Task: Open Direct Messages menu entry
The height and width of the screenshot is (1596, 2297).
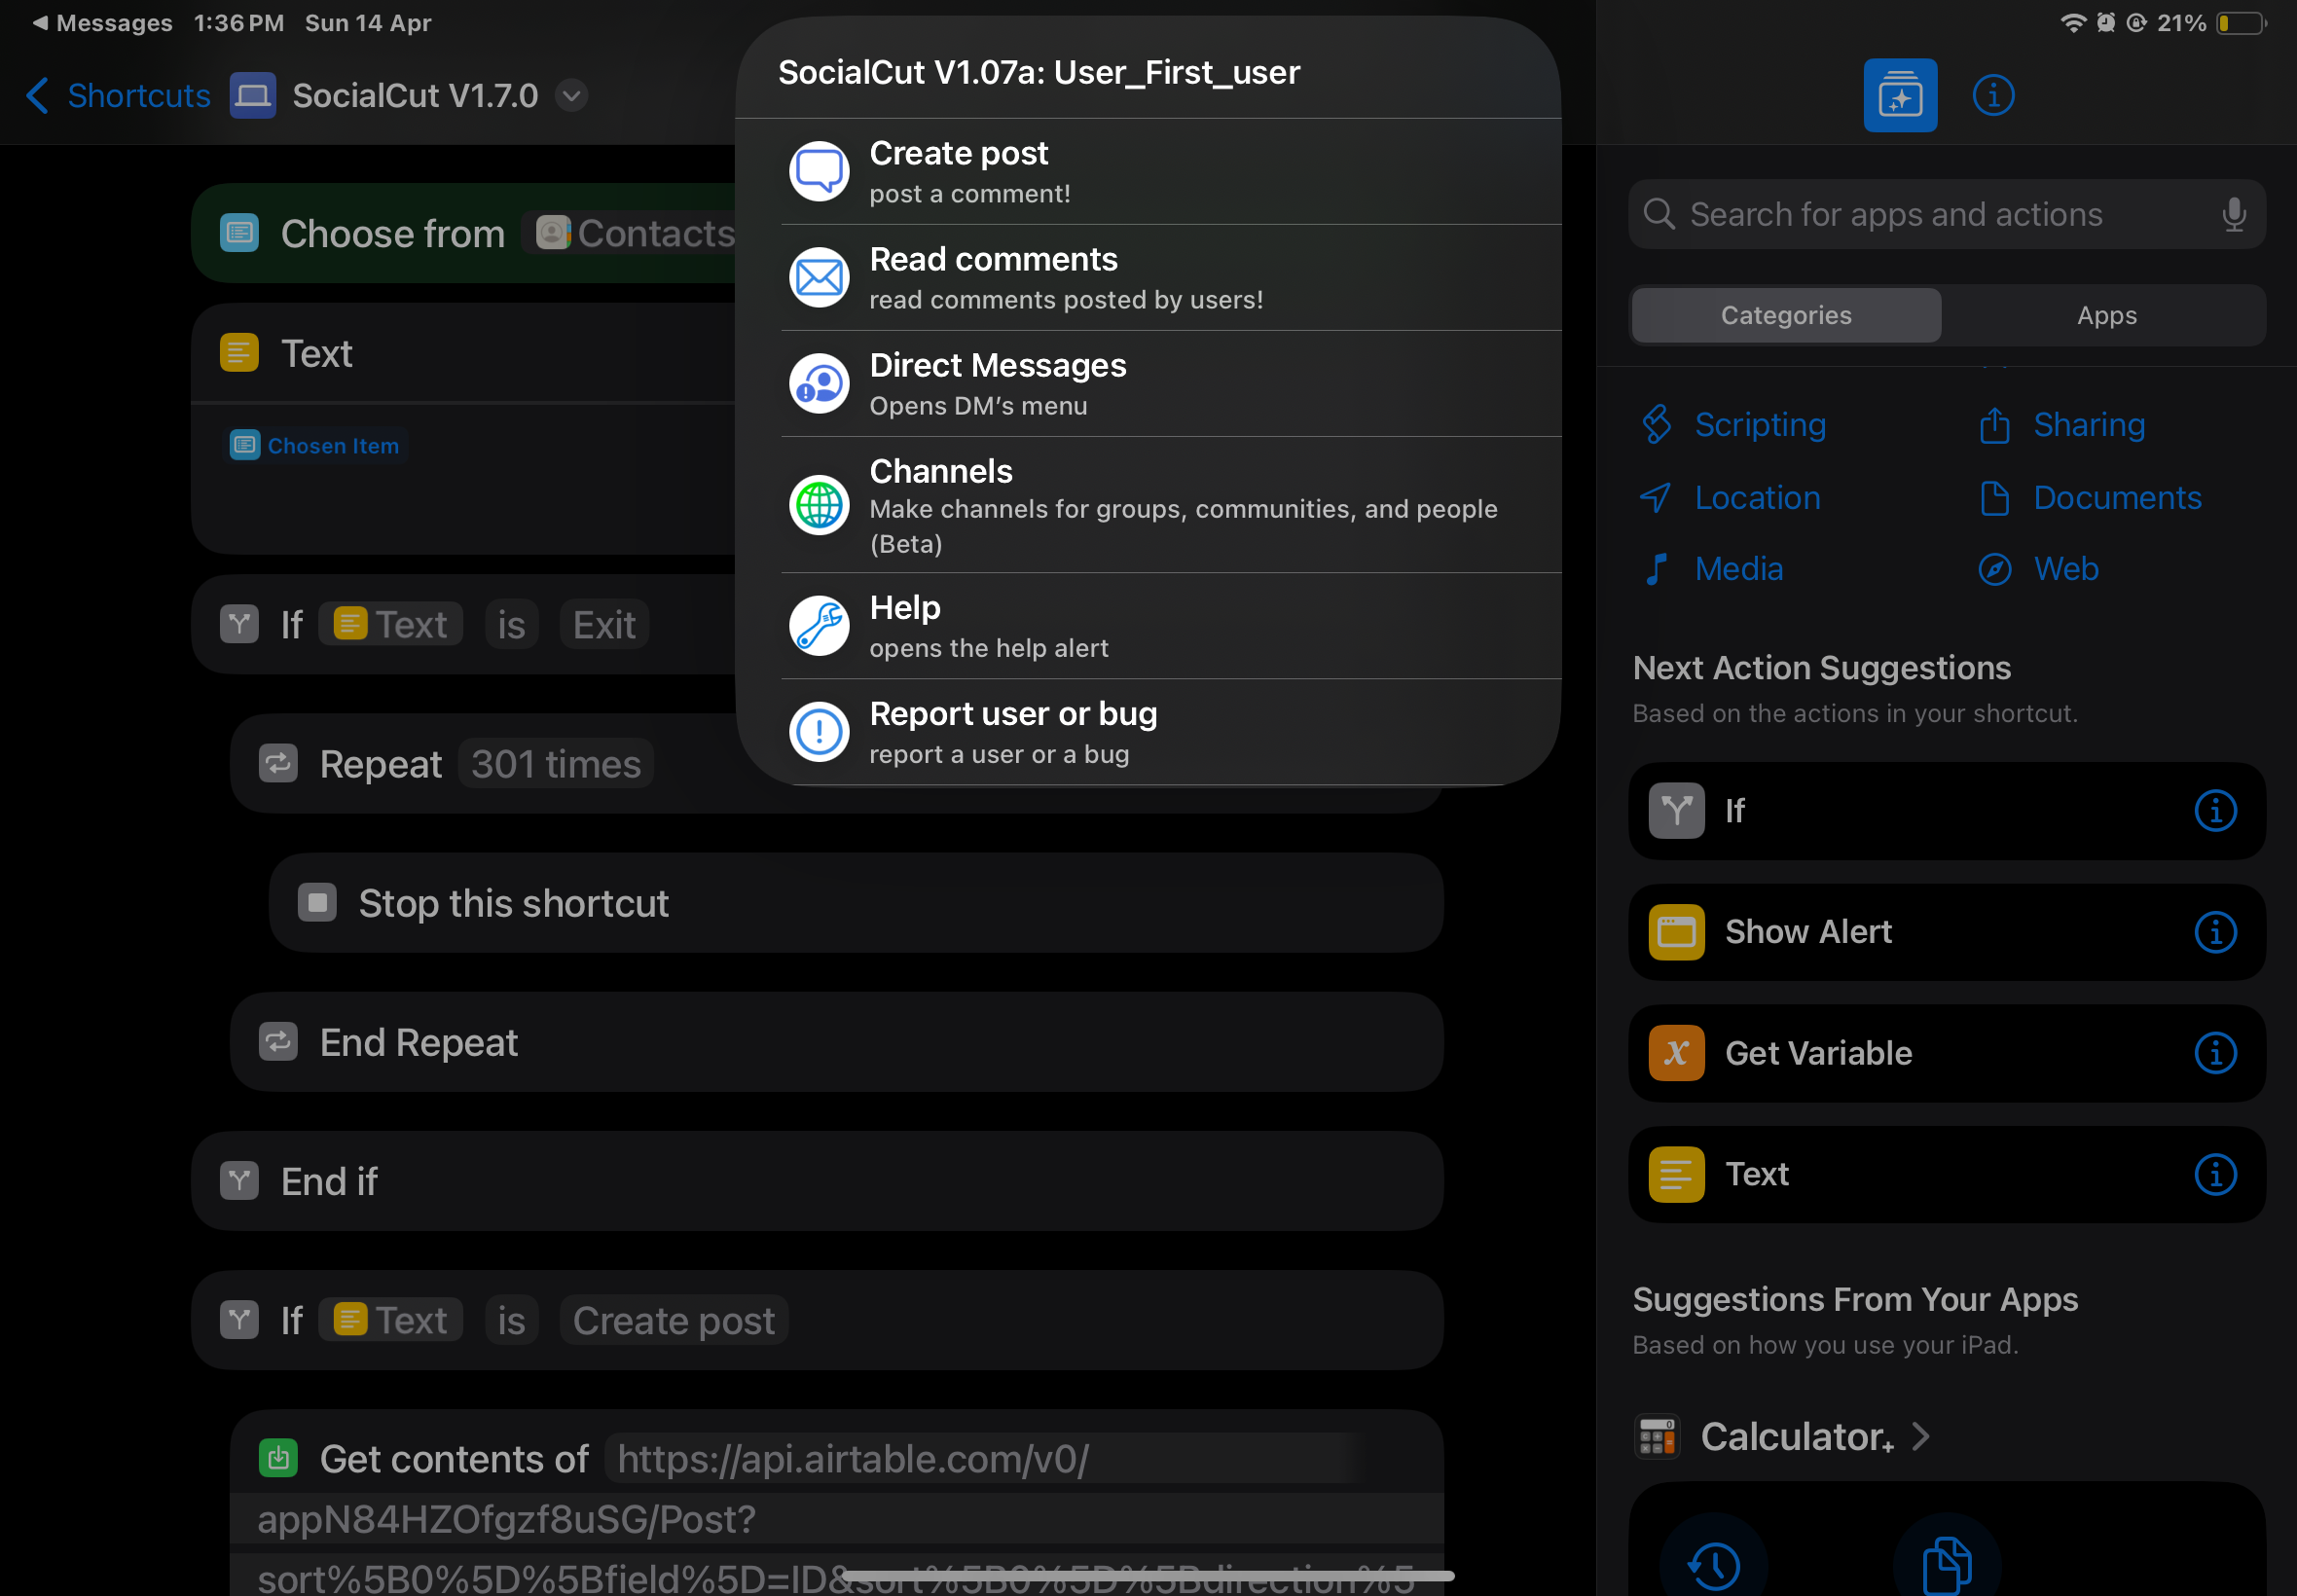Action: pos(1148,384)
